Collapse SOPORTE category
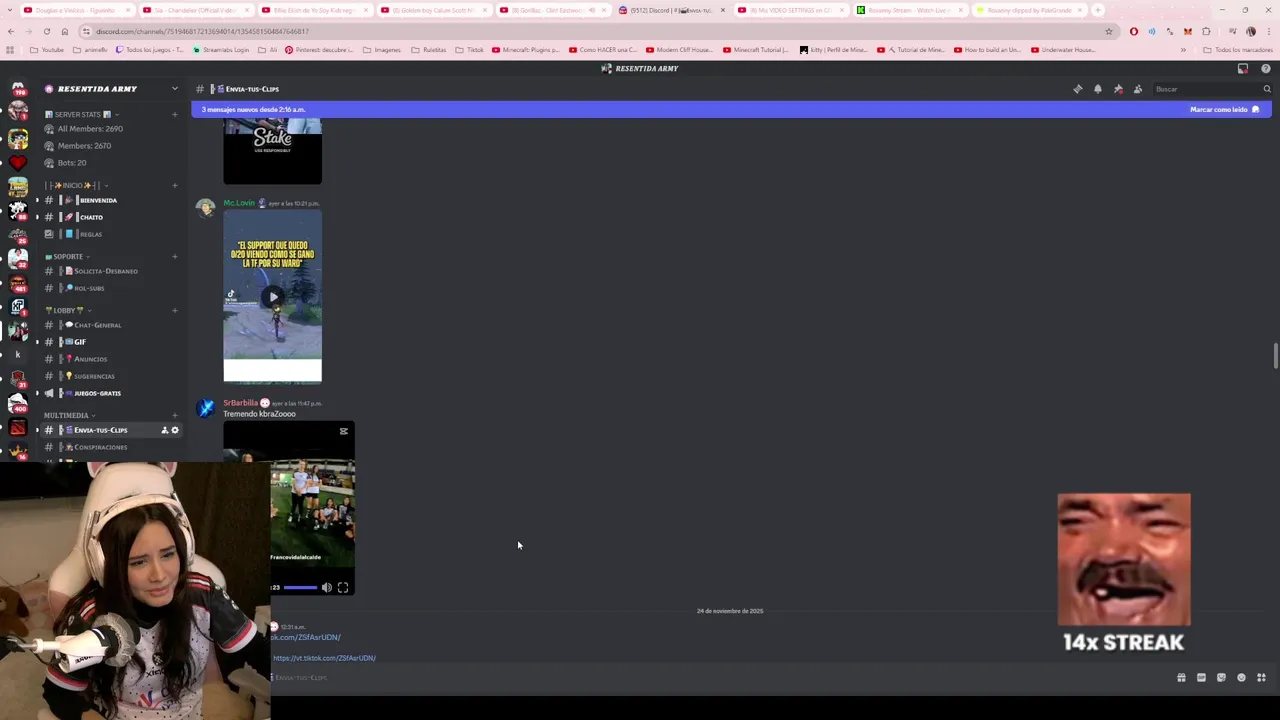 pyautogui.click(x=67, y=256)
